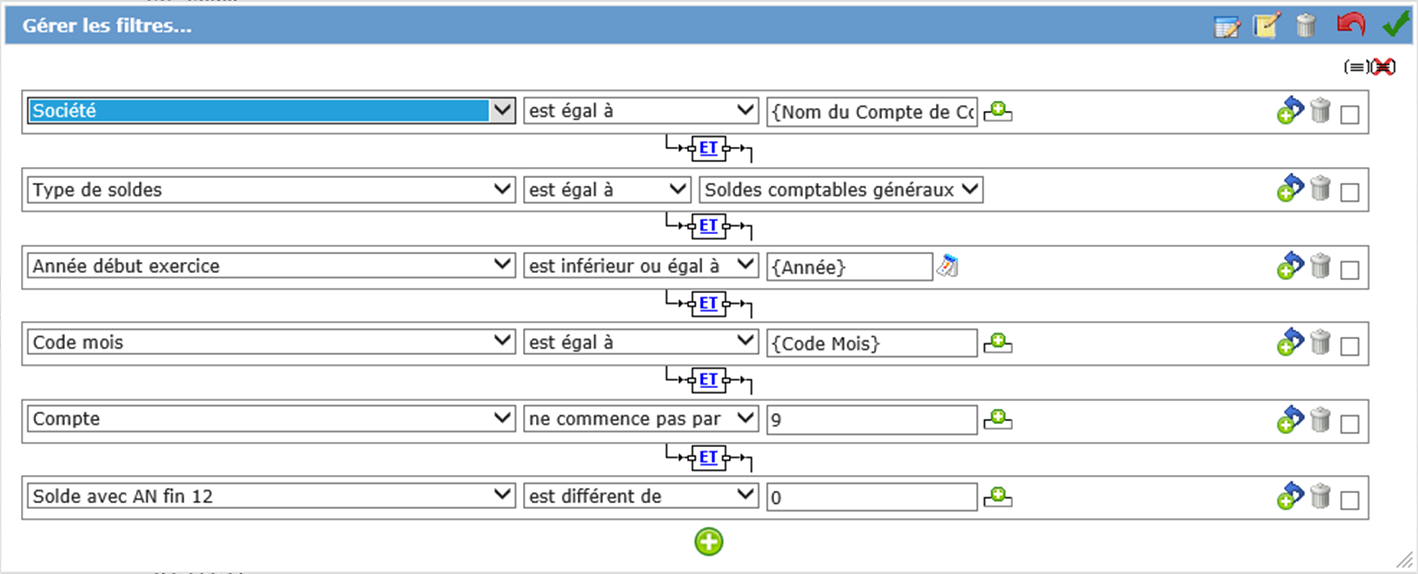Open the 'ne commence pas par' operator dropdown
Screen dimensions: 1418x574
click(641, 419)
